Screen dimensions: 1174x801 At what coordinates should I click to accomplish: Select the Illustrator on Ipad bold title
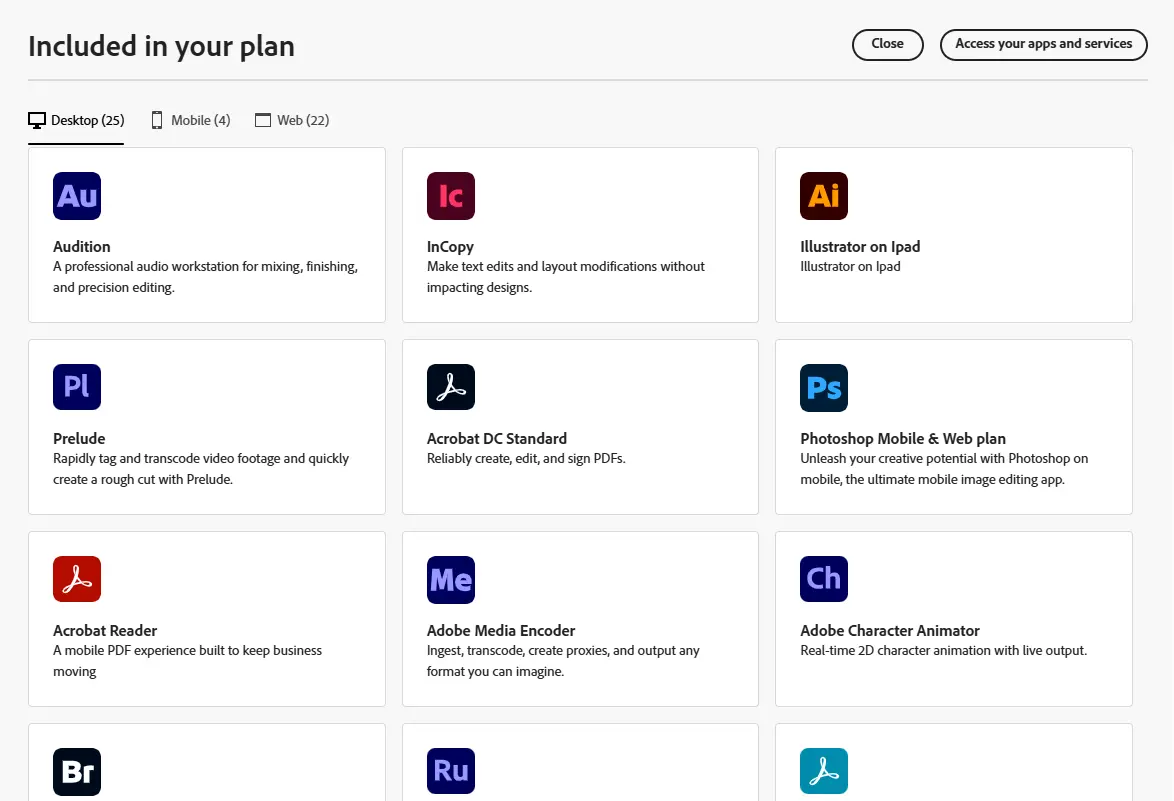860,246
